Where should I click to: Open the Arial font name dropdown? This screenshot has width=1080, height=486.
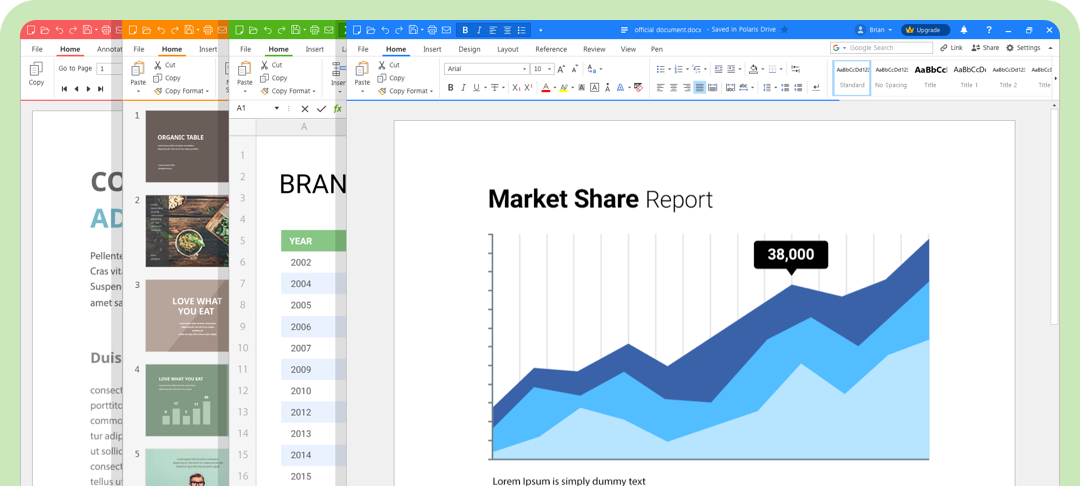(x=524, y=69)
